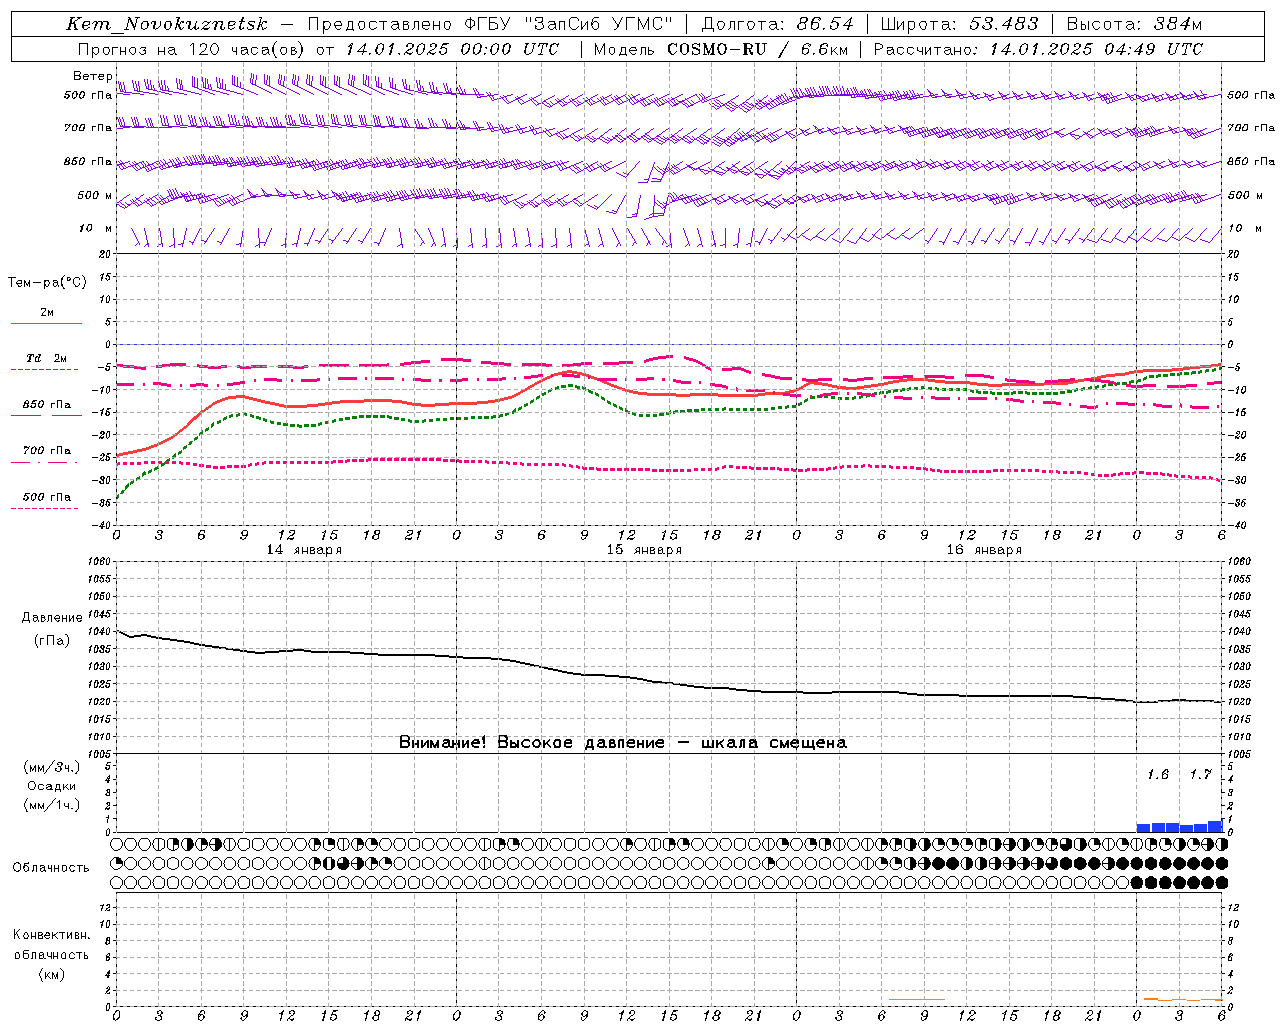
Task: Click 'Рассчитано: 14.01.2025 04:49 UTC' timestamp
Action: [1038, 49]
